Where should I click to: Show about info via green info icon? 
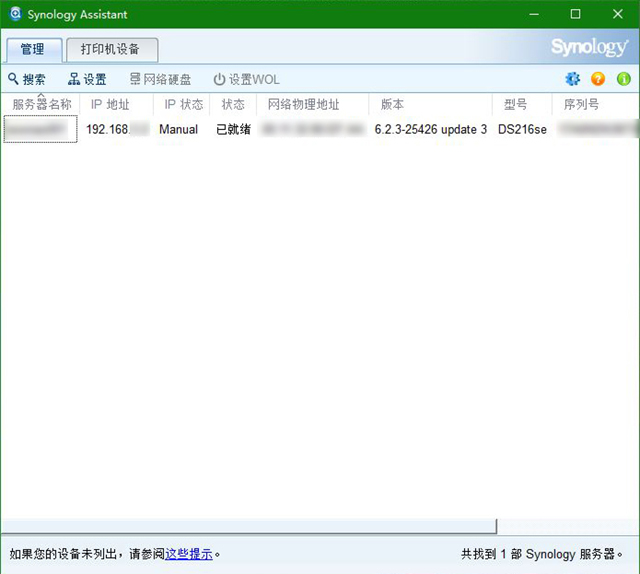pos(624,79)
